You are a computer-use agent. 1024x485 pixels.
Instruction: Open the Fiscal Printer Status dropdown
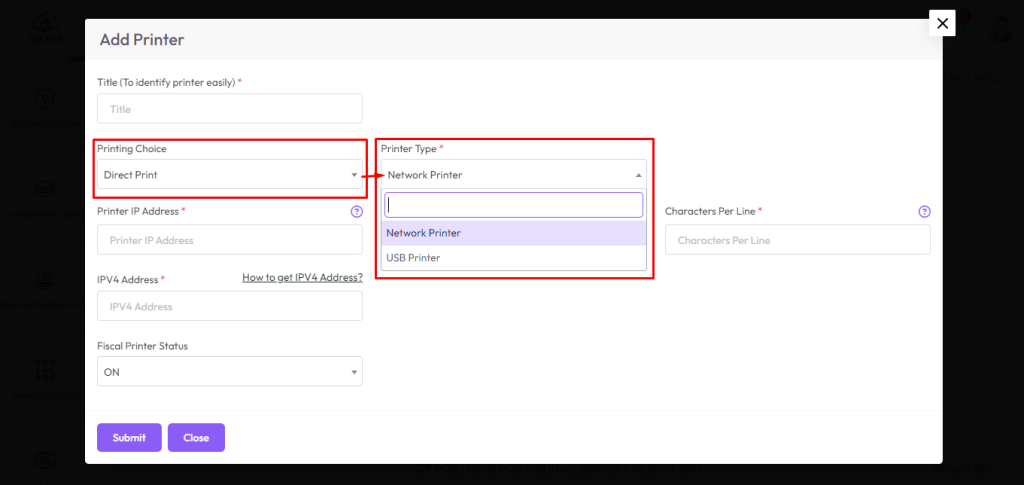pos(230,371)
